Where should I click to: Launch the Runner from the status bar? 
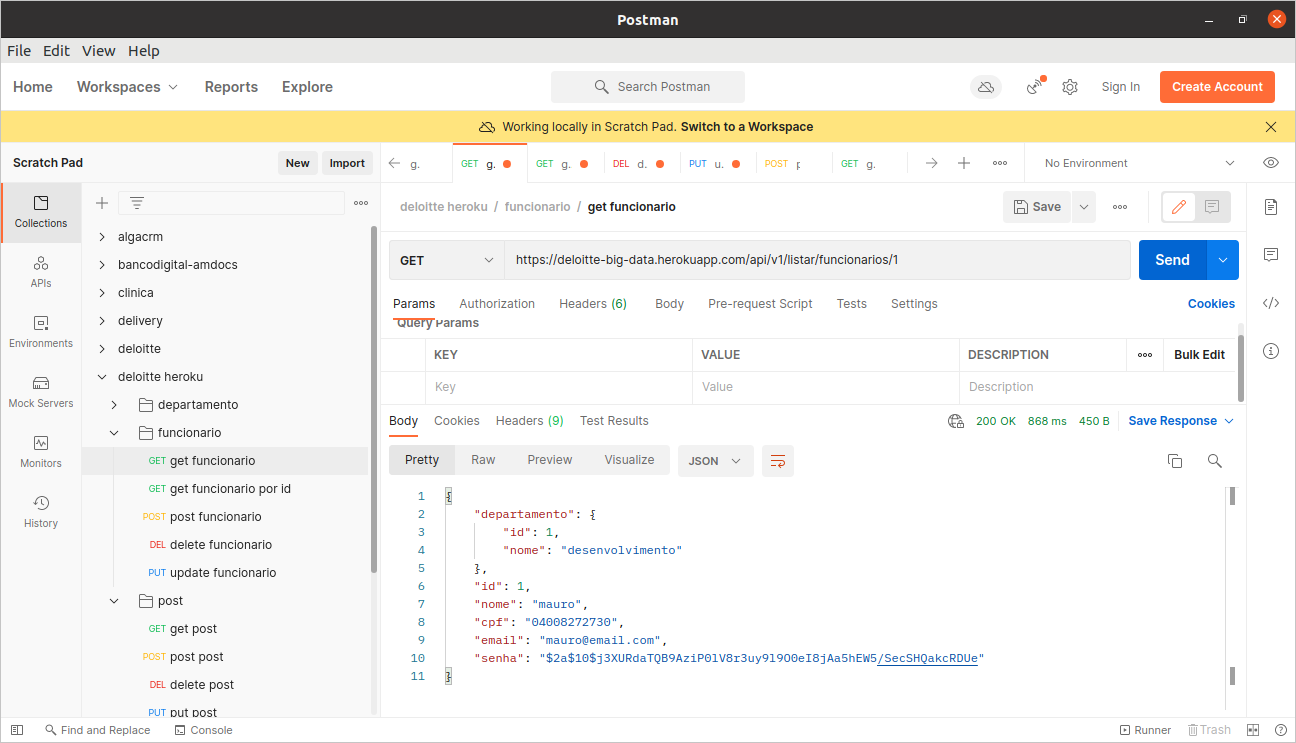pos(1145,730)
